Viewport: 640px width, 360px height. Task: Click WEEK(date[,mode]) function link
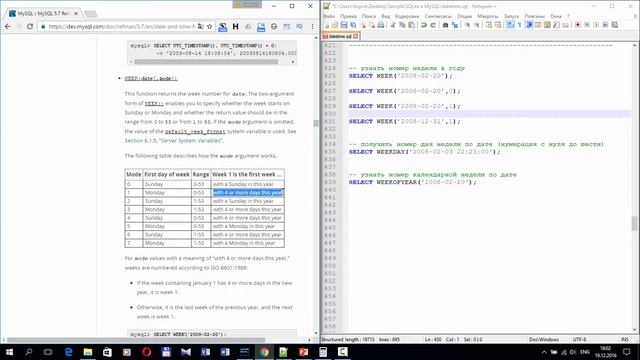coord(151,78)
